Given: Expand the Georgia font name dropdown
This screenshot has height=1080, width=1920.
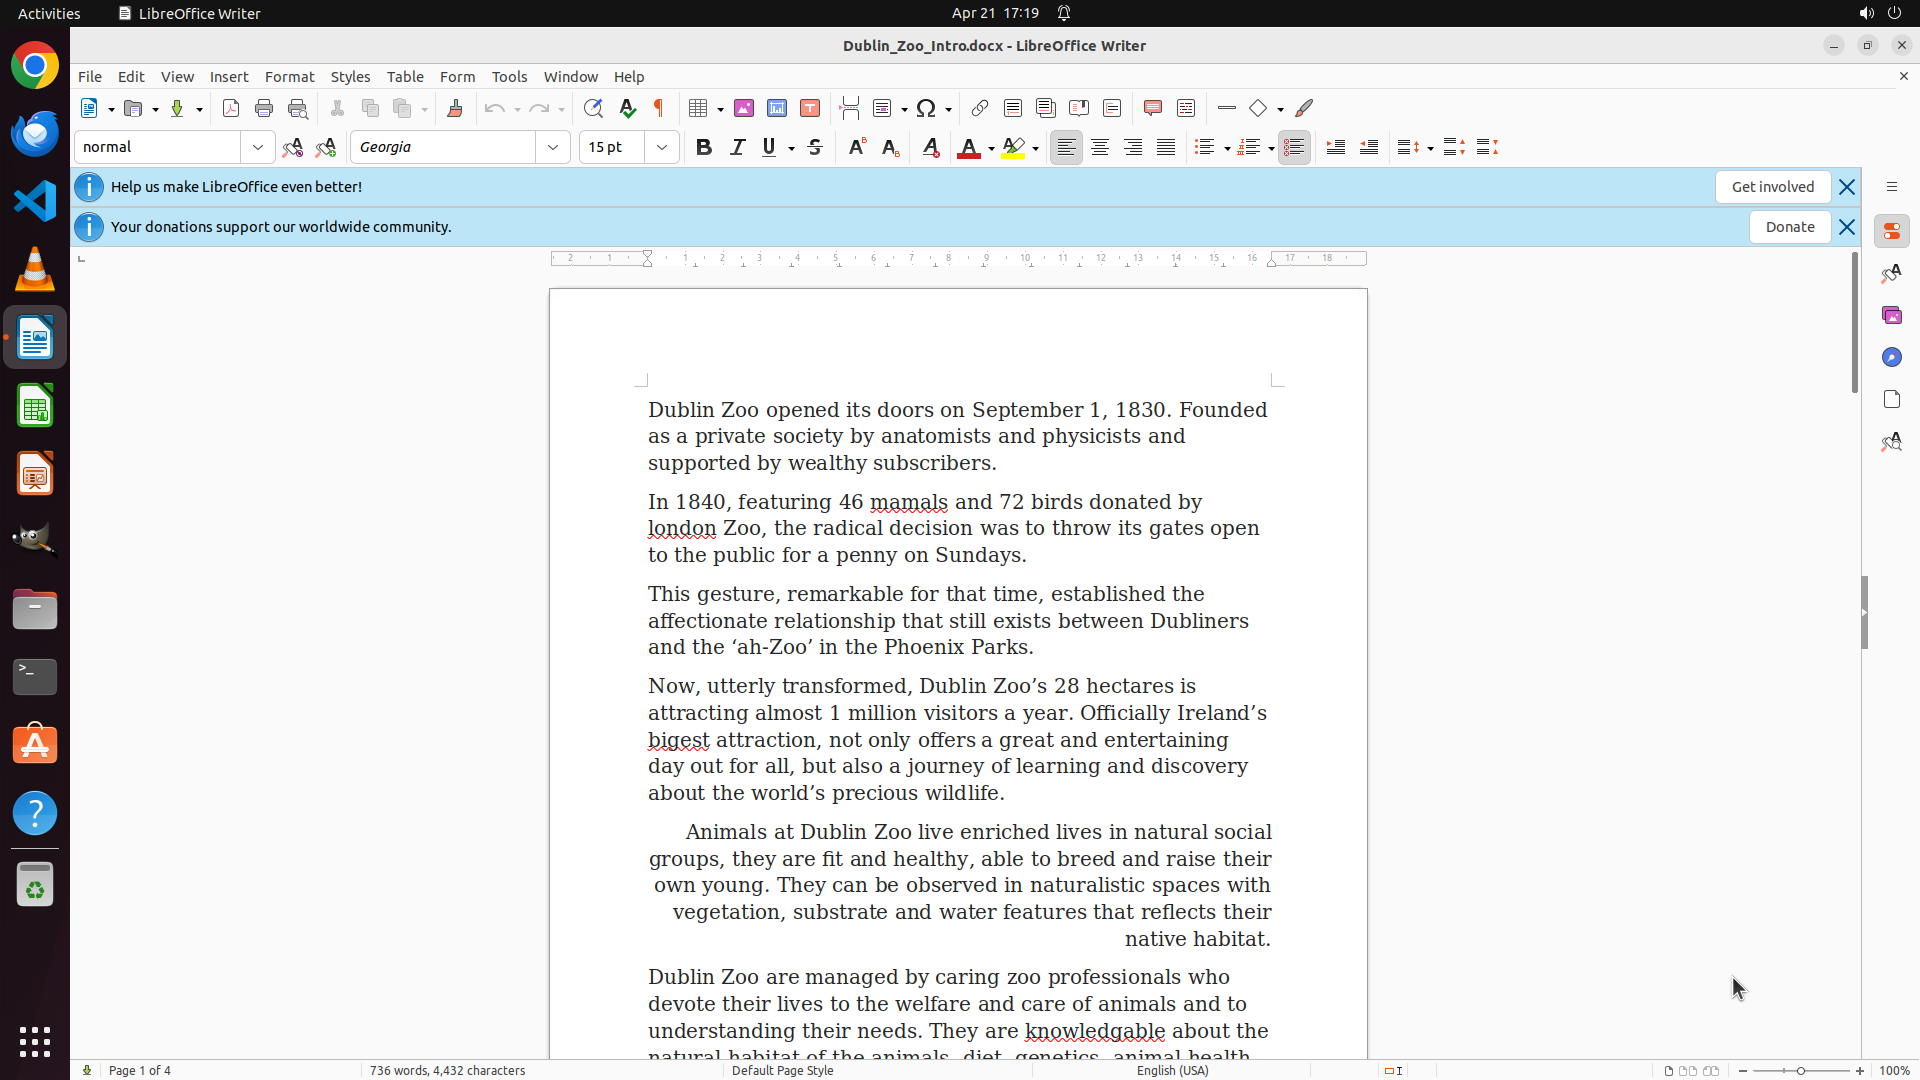Looking at the screenshot, I should click(553, 147).
